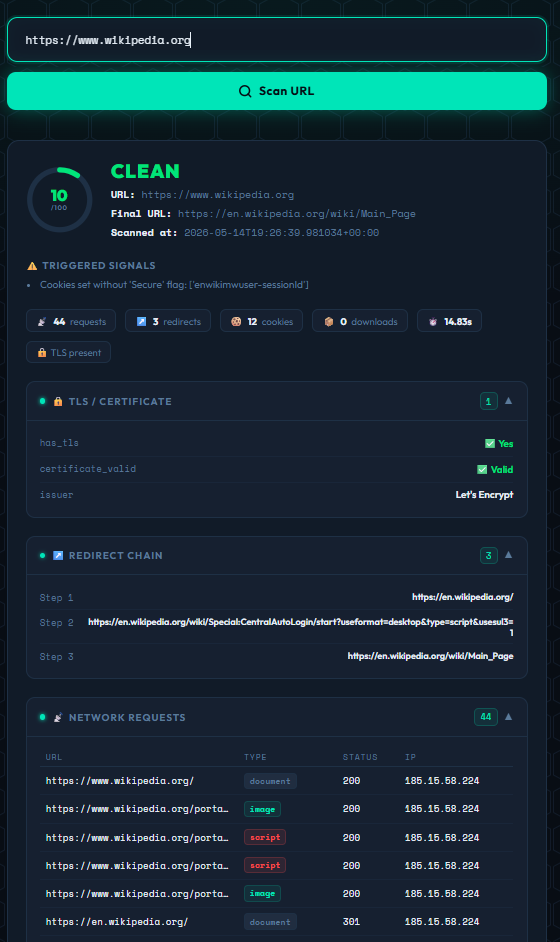Click Step 3 Main_Page redirect URL
Viewport: 560px width, 942px height.
[430, 656]
